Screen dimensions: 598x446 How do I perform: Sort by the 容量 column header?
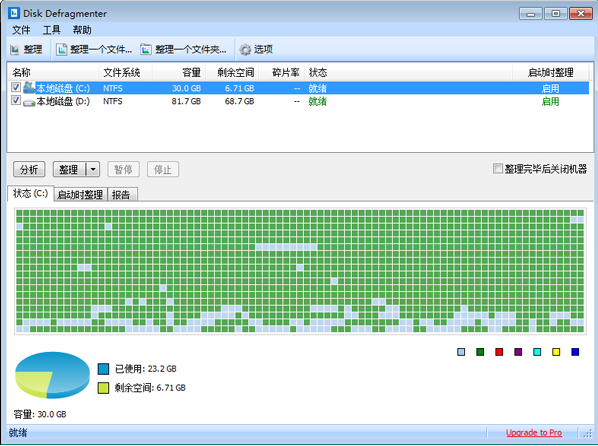[x=179, y=72]
